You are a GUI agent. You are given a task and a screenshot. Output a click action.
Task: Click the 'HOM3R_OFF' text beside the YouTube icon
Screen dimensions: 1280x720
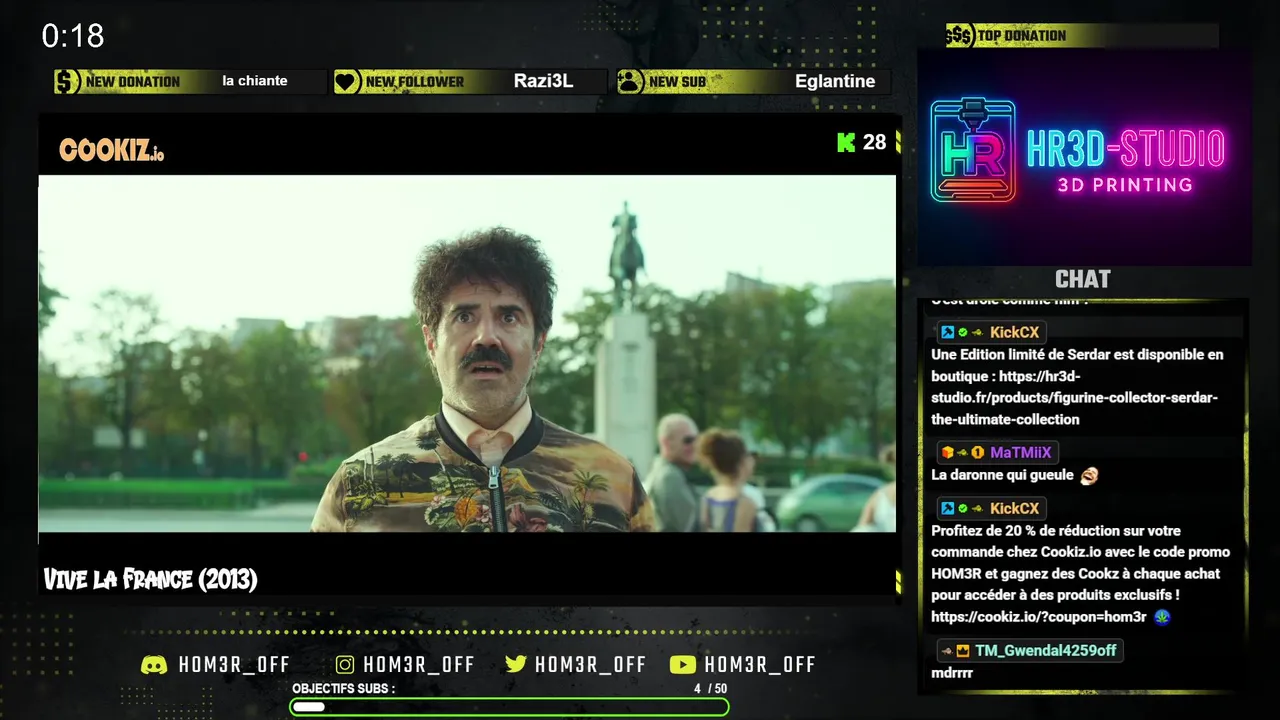[760, 665]
